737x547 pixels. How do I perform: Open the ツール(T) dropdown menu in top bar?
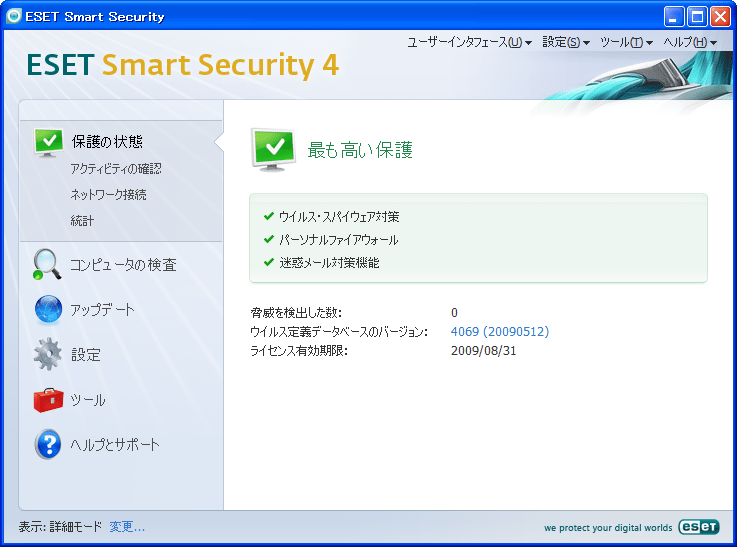point(627,42)
